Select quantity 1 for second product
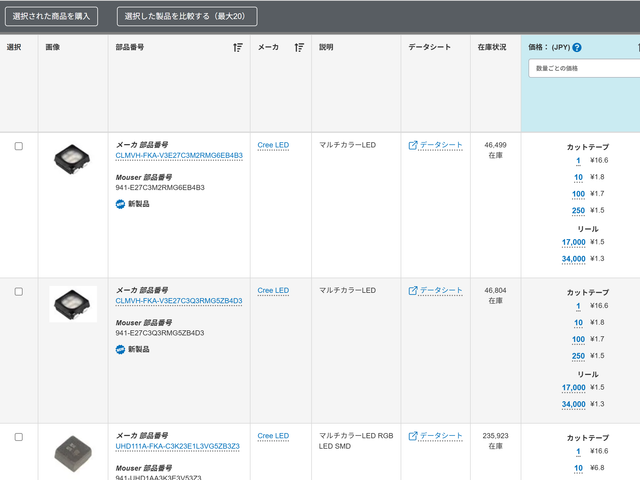 tap(578, 306)
